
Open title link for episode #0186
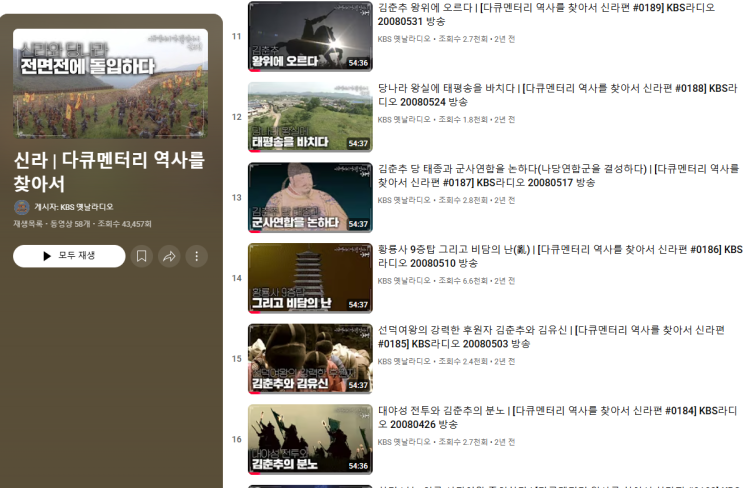560,256
